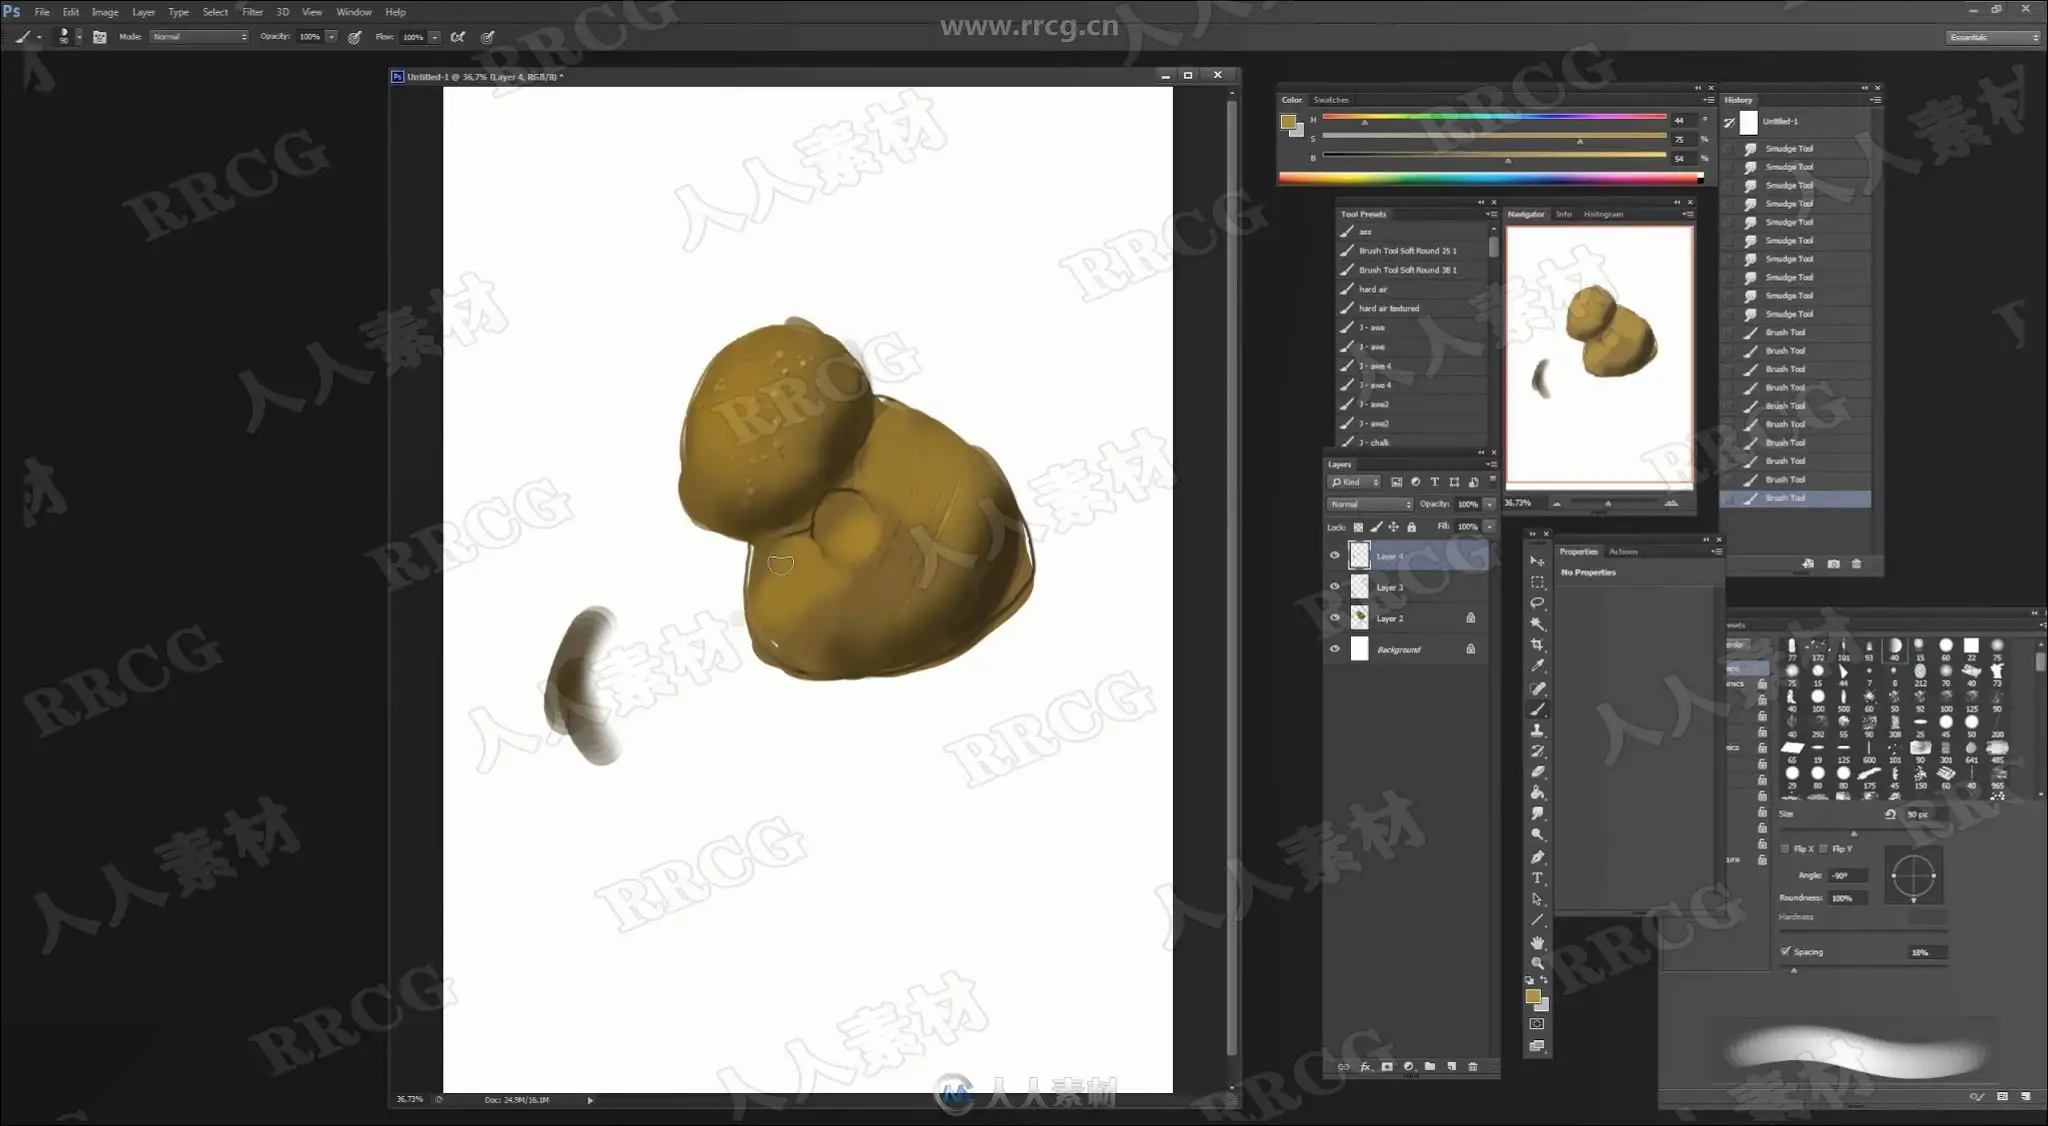Screen dimensions: 2048x1126
Task: Toggle visibility of the Background layer
Action: 1334,649
